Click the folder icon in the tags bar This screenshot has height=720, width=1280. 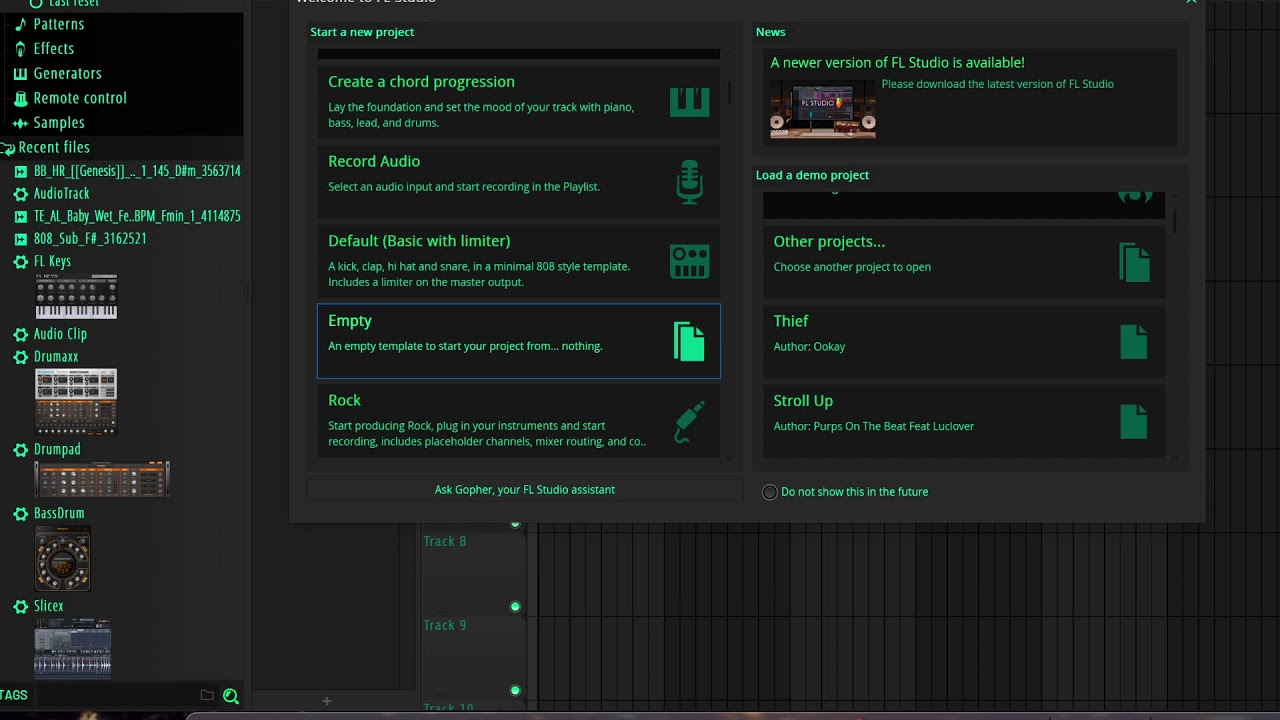(207, 695)
